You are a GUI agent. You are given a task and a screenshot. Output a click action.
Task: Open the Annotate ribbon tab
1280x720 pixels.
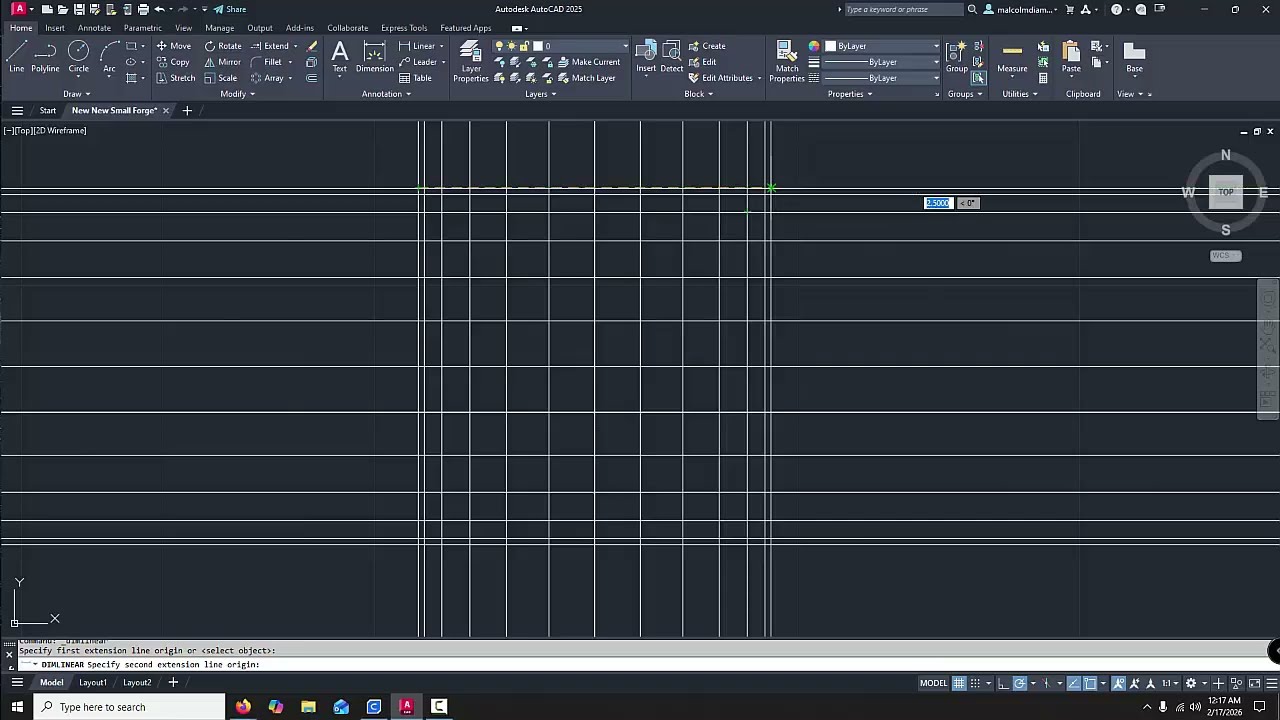coord(94,28)
